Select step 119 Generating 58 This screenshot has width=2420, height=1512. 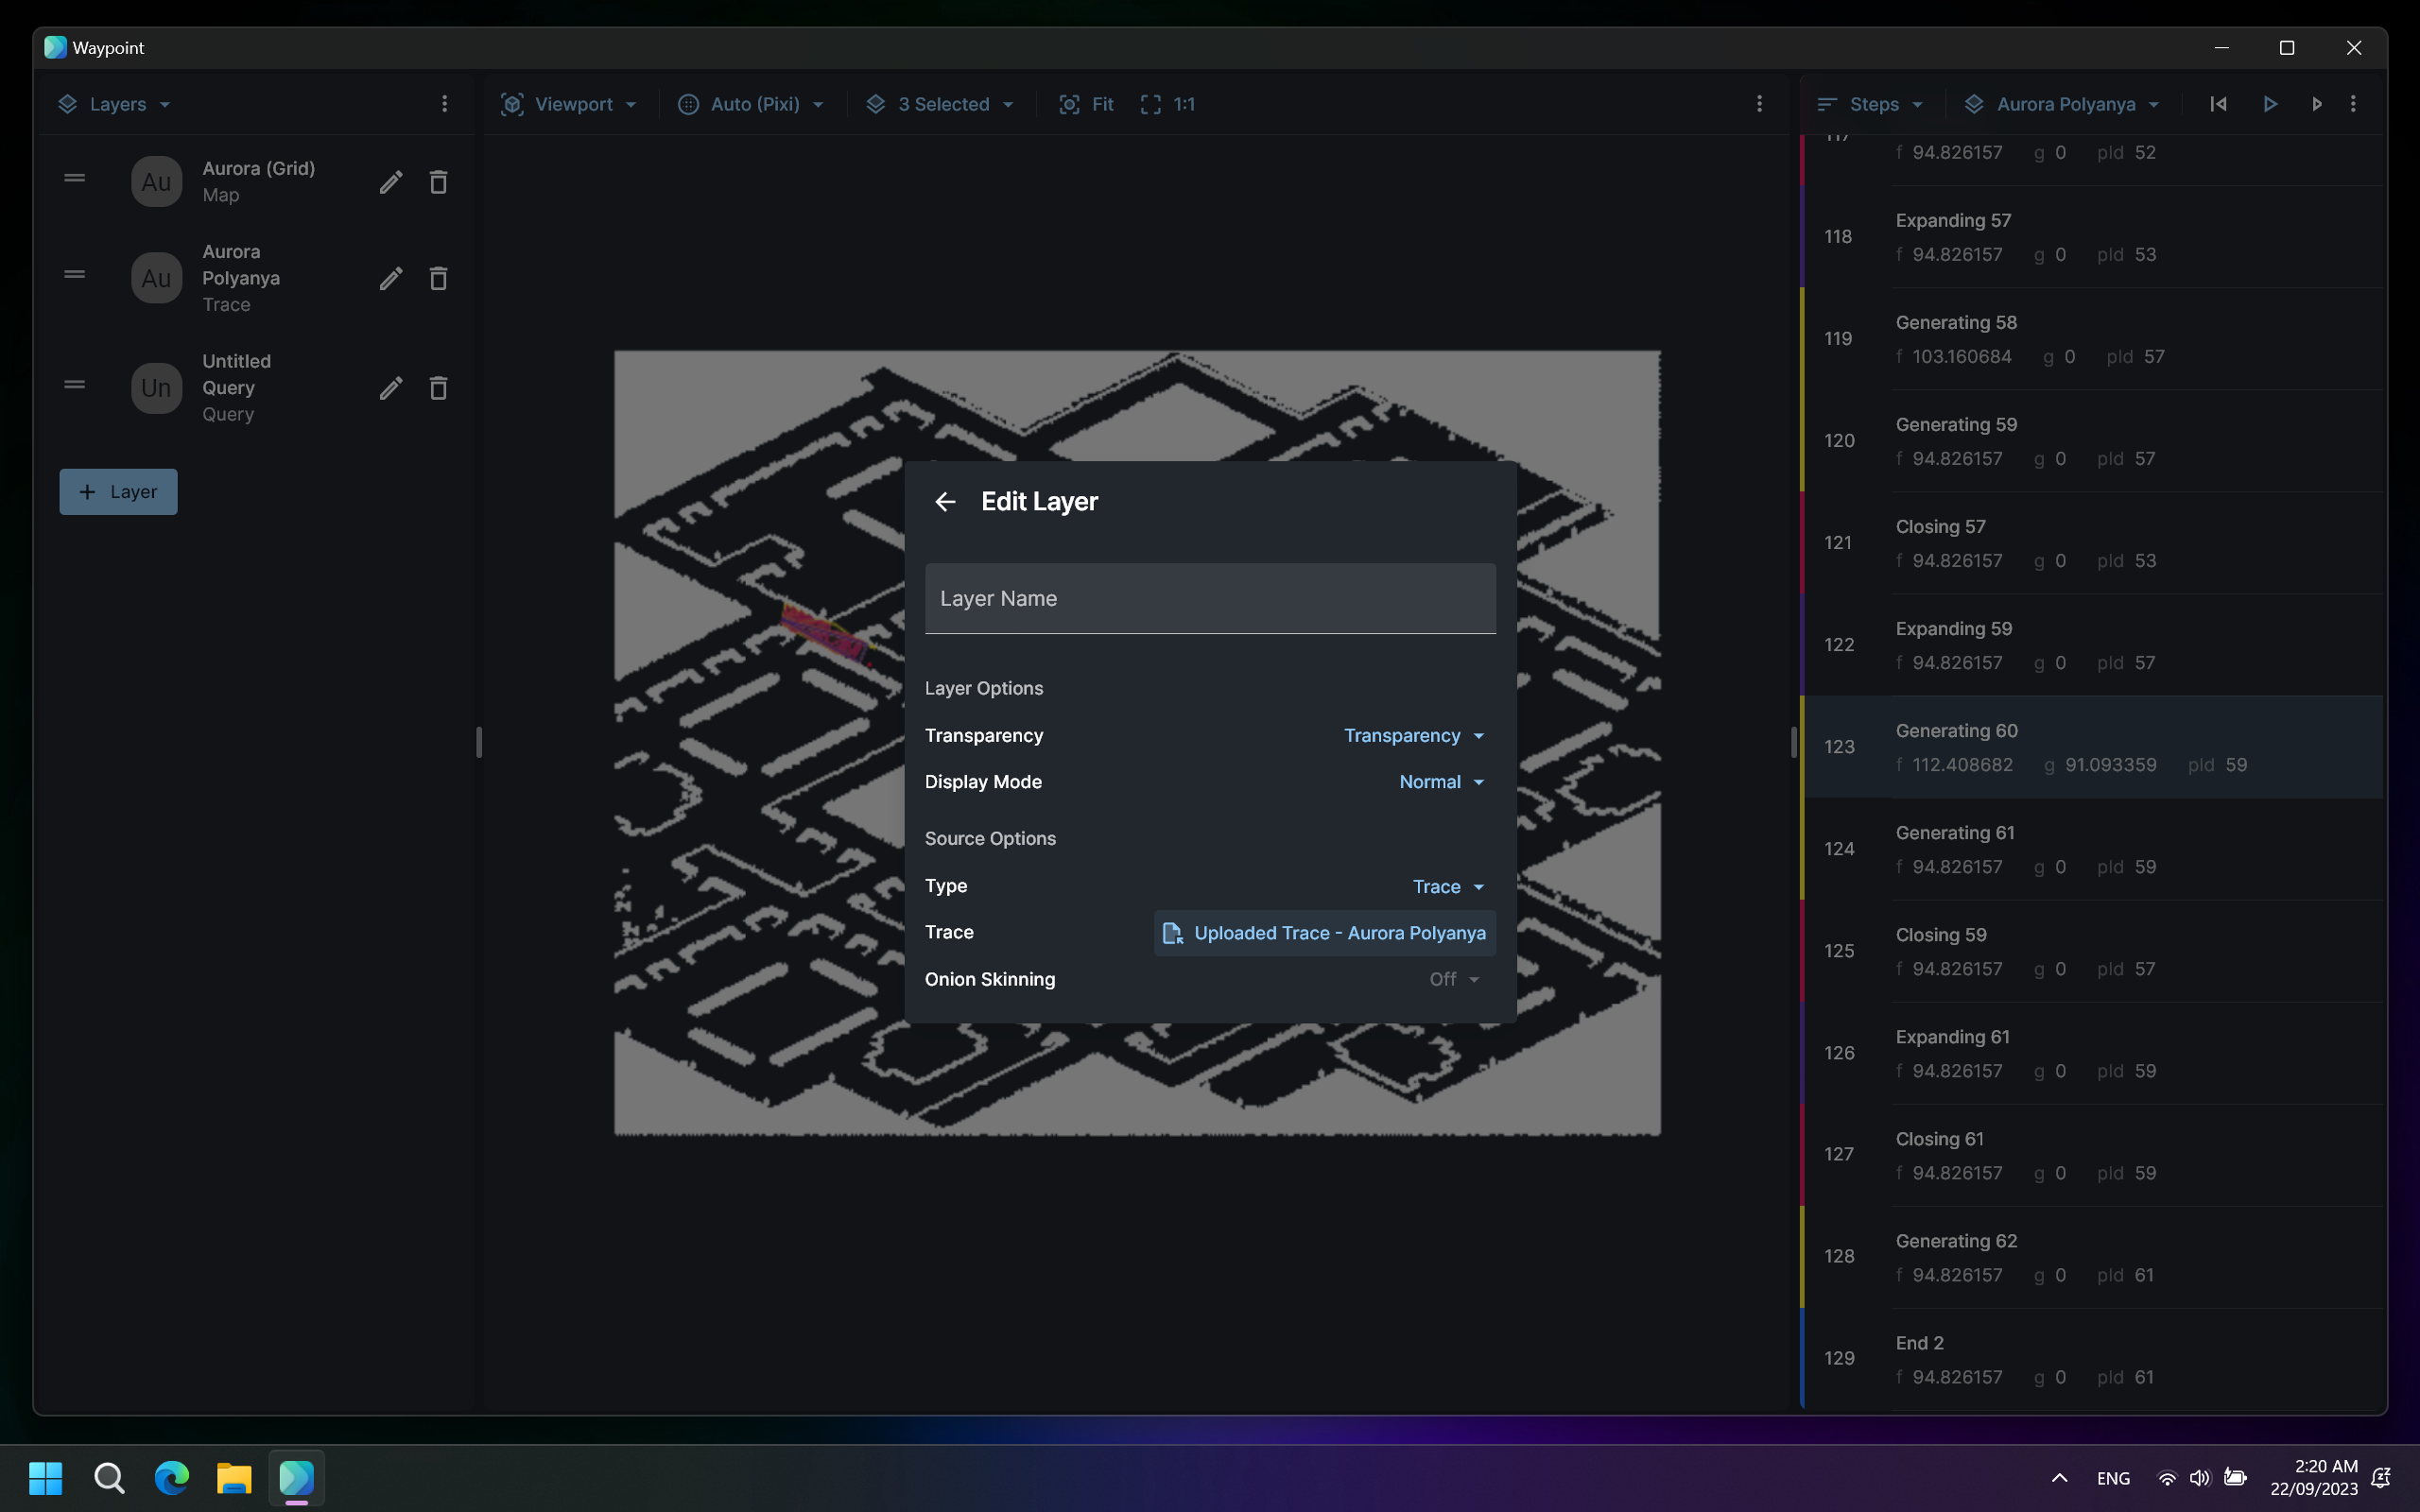pyautogui.click(x=2094, y=339)
